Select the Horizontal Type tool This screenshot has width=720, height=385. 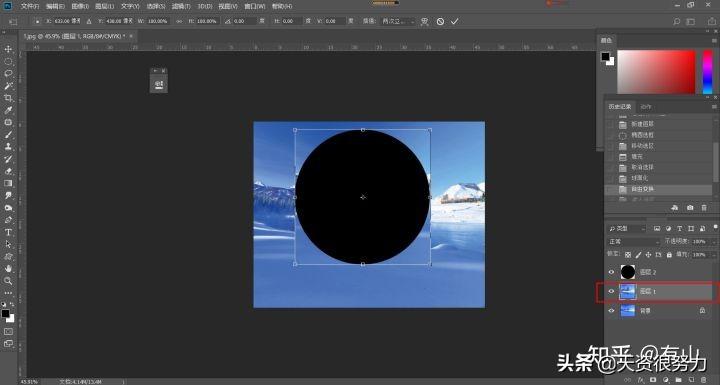(8, 232)
